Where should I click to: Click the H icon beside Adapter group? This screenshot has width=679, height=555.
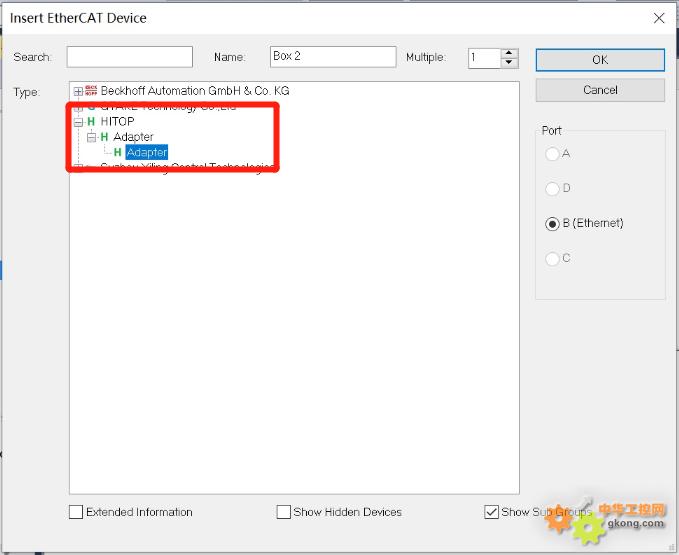104,137
